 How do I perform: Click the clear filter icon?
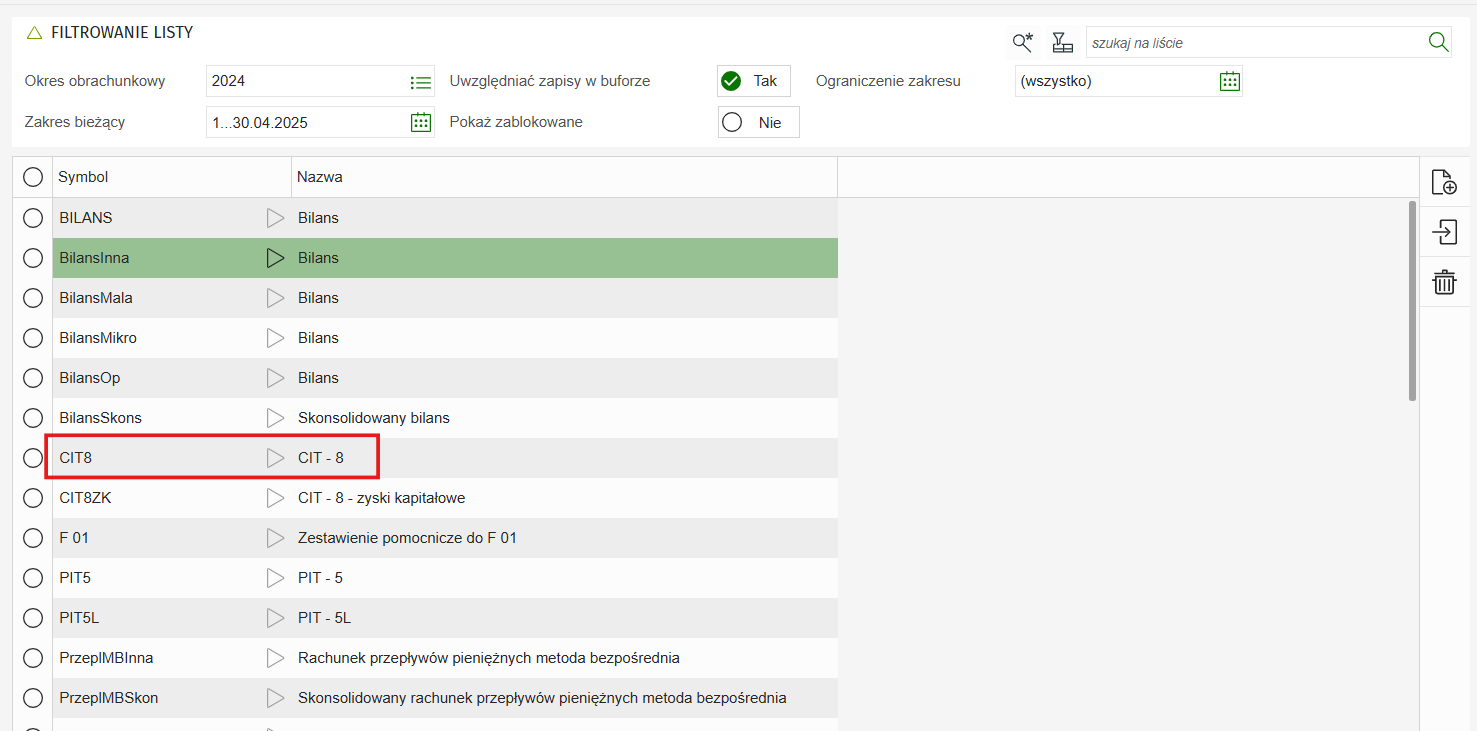coord(1062,42)
